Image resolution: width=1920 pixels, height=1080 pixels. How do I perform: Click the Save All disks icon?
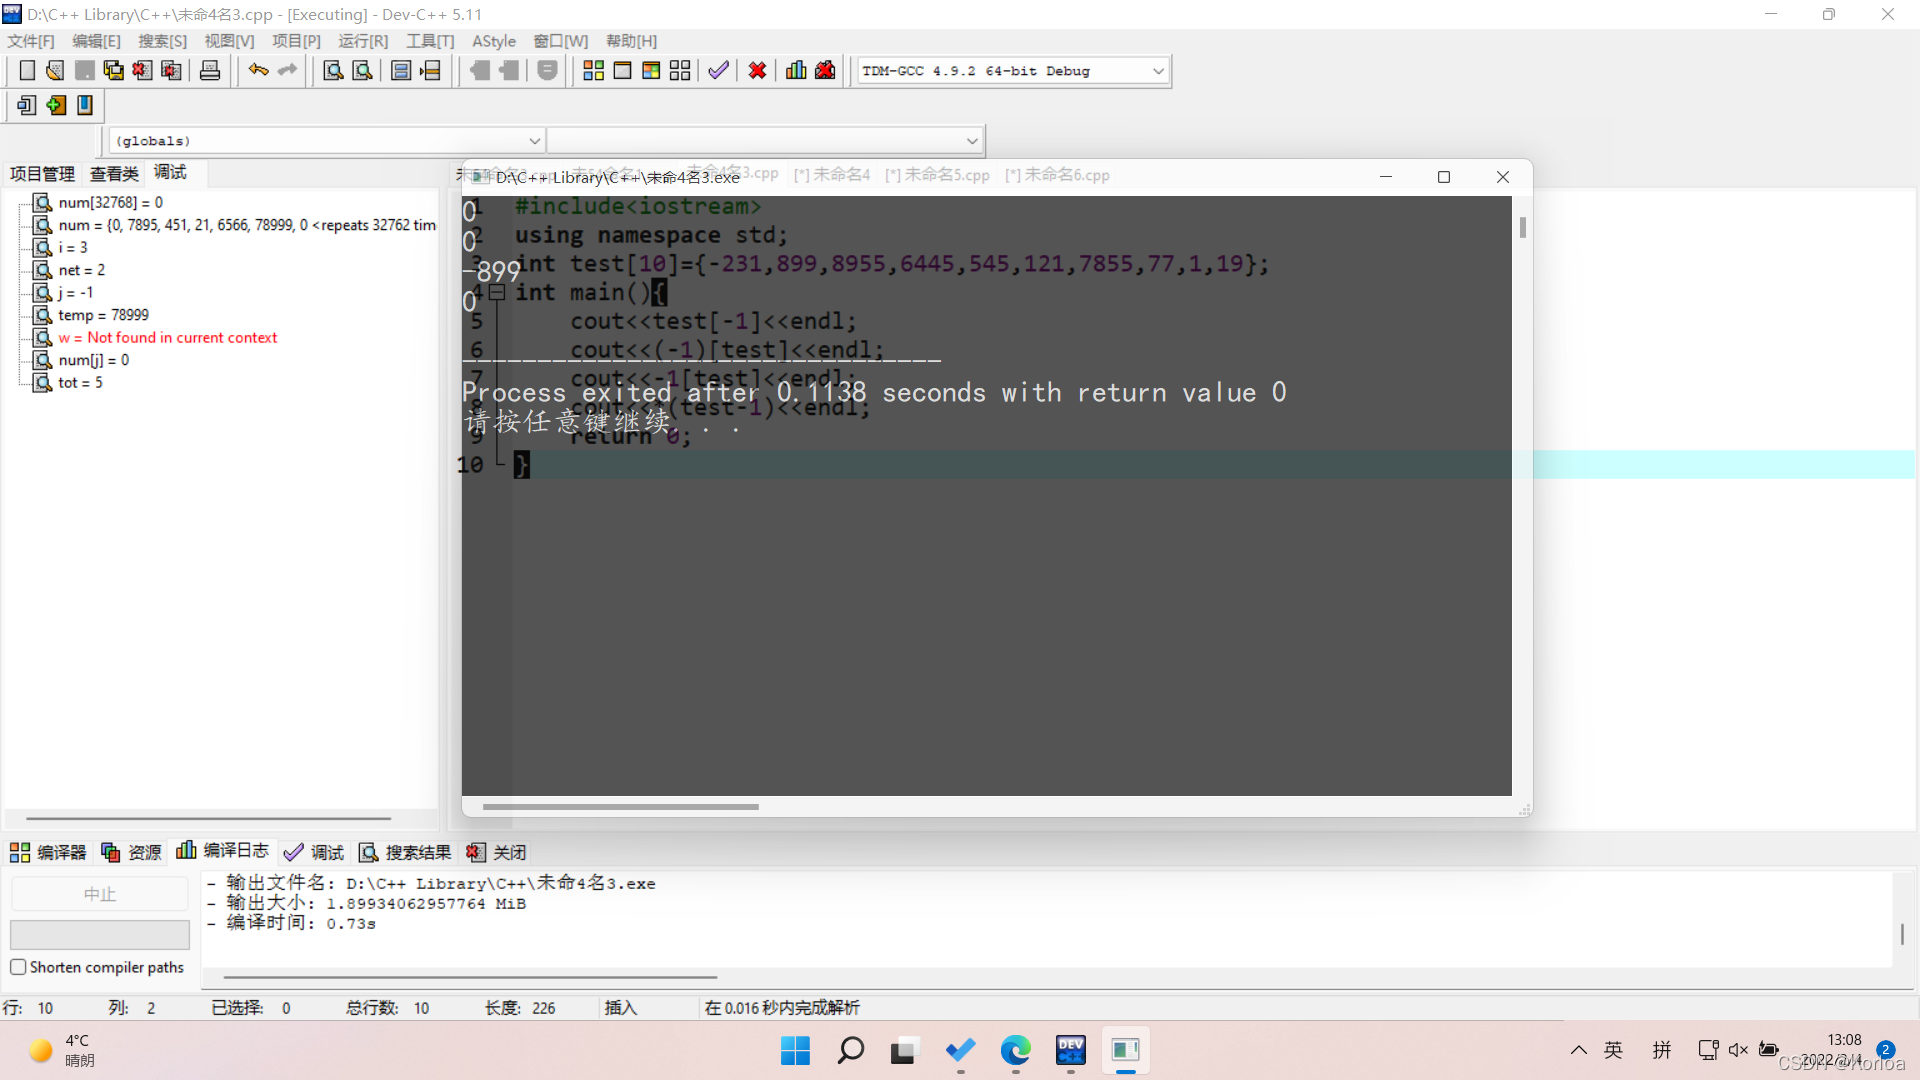point(114,71)
